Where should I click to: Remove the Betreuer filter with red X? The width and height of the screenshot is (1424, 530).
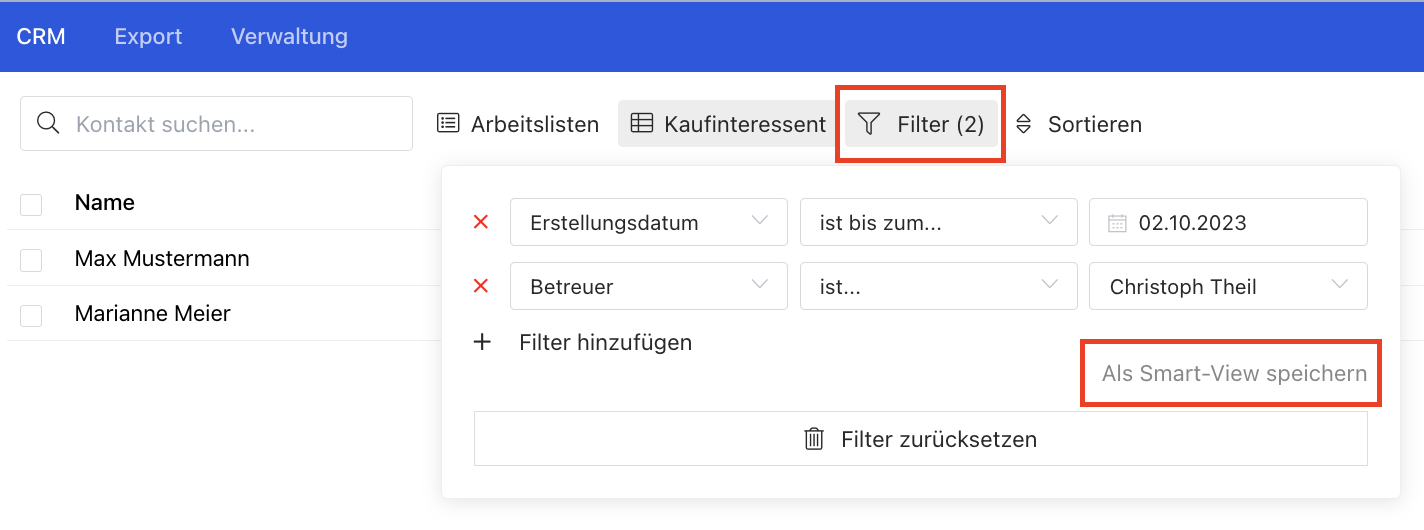pyautogui.click(x=480, y=286)
